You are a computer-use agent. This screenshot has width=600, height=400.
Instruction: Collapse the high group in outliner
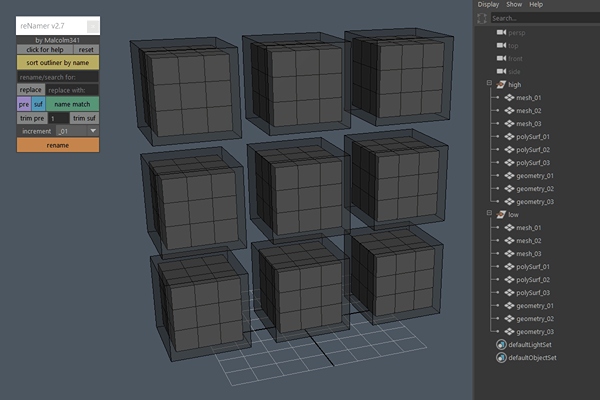point(487,85)
